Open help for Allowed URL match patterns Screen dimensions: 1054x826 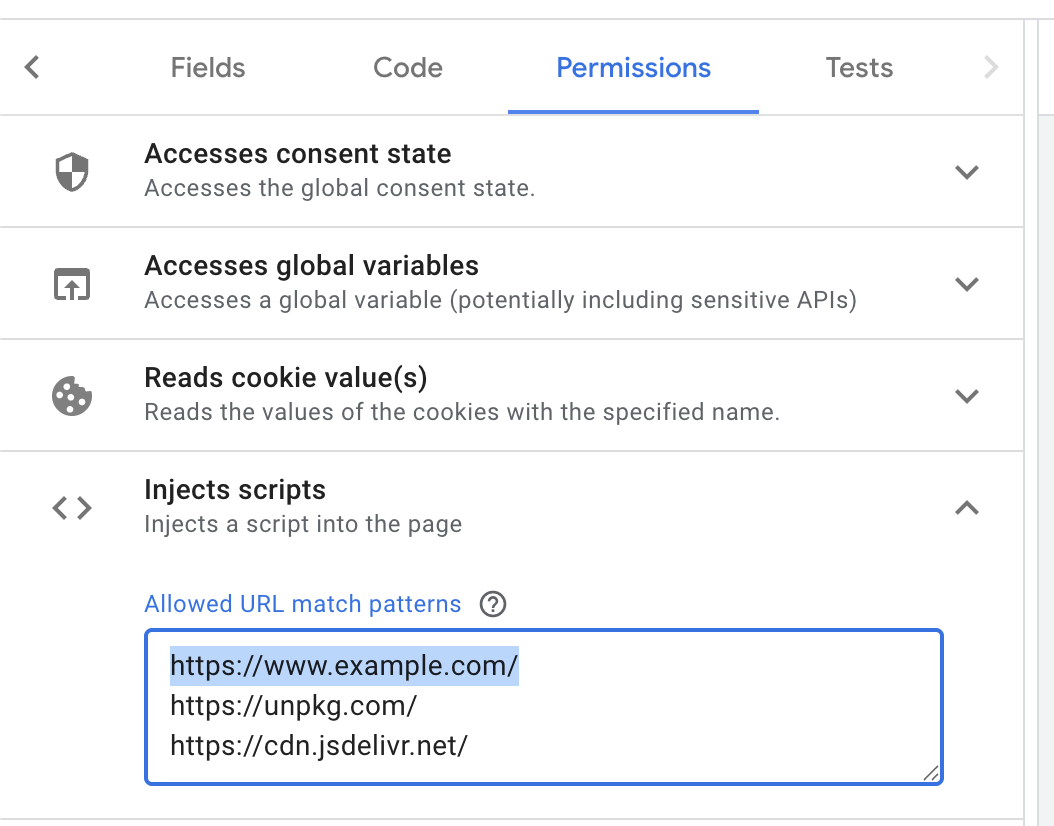(x=493, y=604)
